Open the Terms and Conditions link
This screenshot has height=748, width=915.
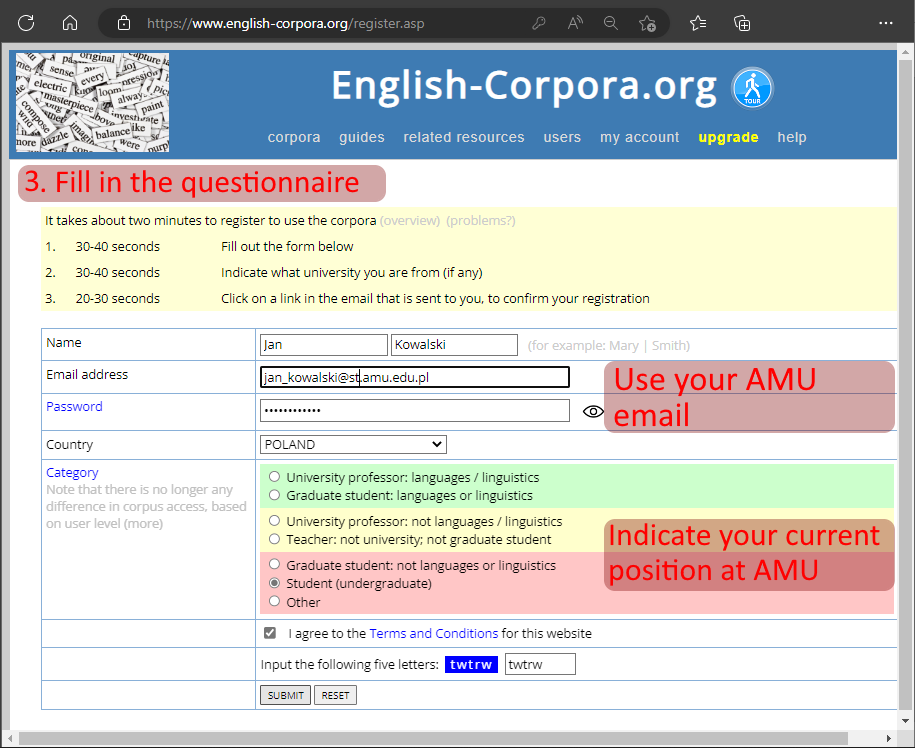[433, 633]
